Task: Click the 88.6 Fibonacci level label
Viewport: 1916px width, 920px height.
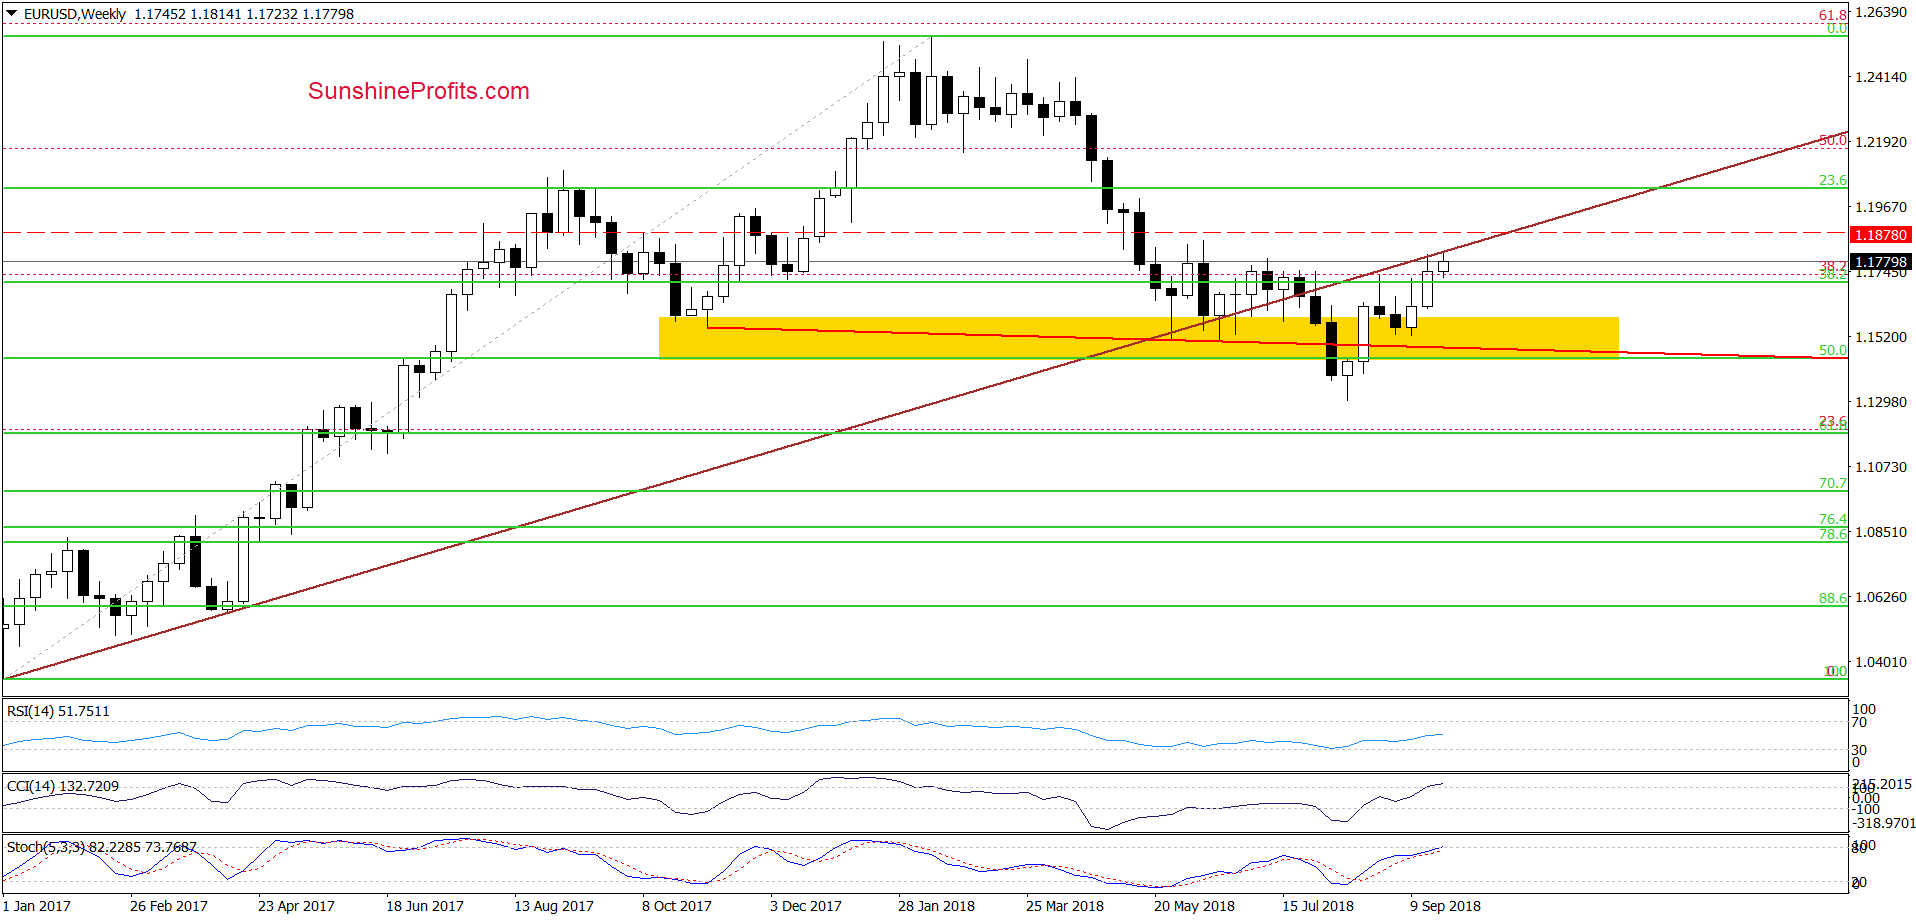Action: tap(1832, 598)
